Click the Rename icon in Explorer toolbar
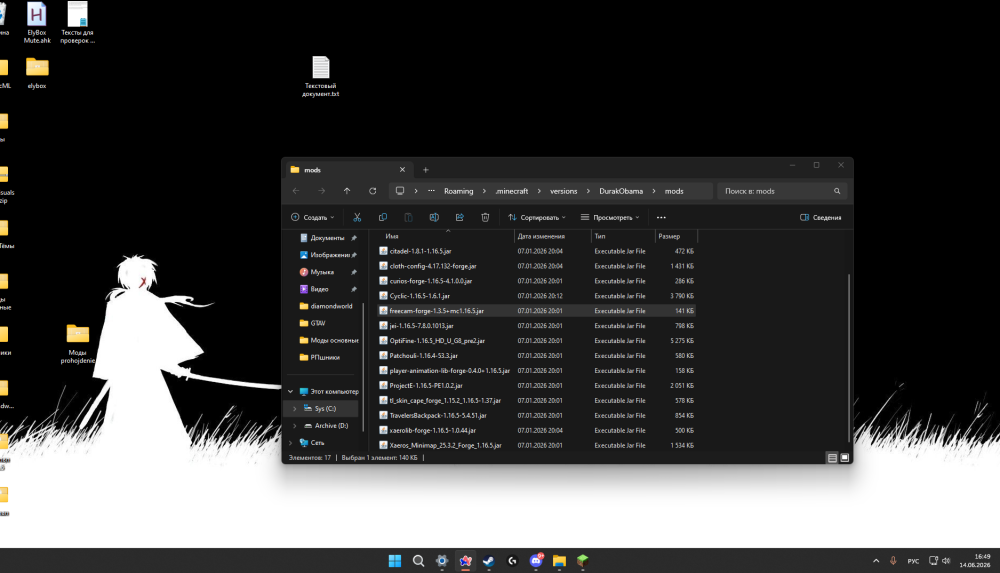The height and width of the screenshot is (573, 1000). (434, 218)
